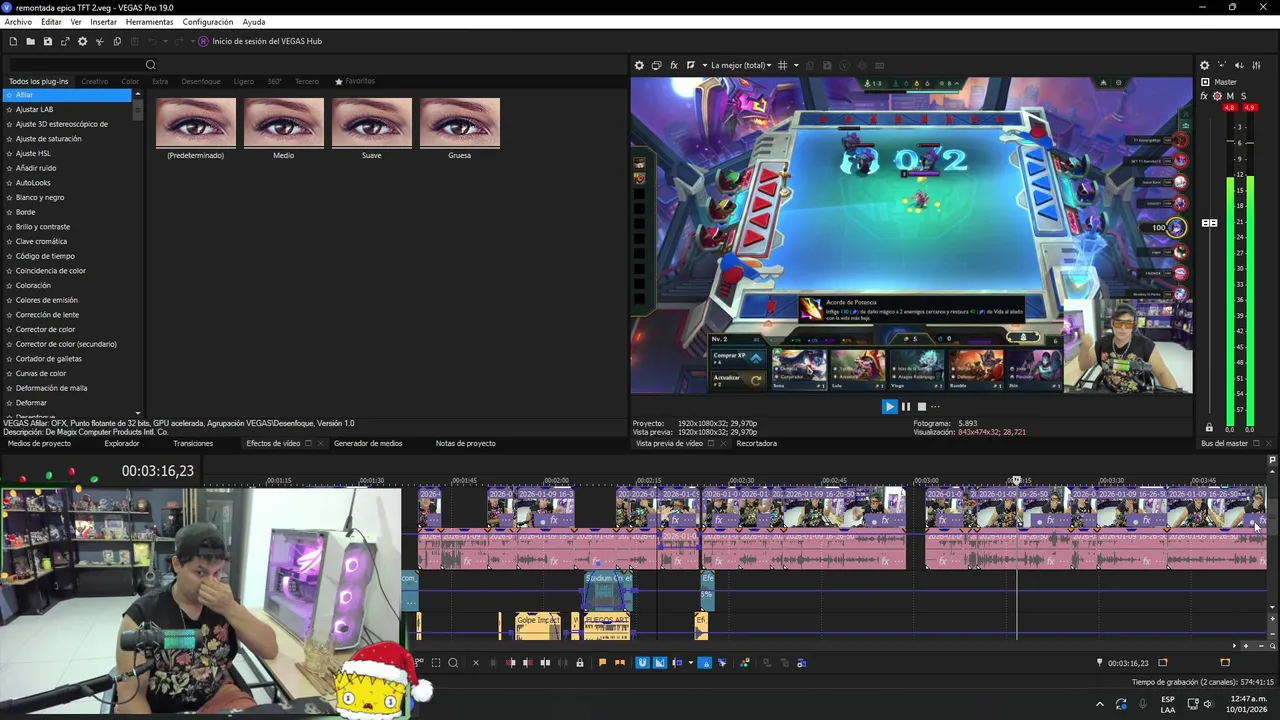Open the redo history dropdown arrow

tap(192, 41)
